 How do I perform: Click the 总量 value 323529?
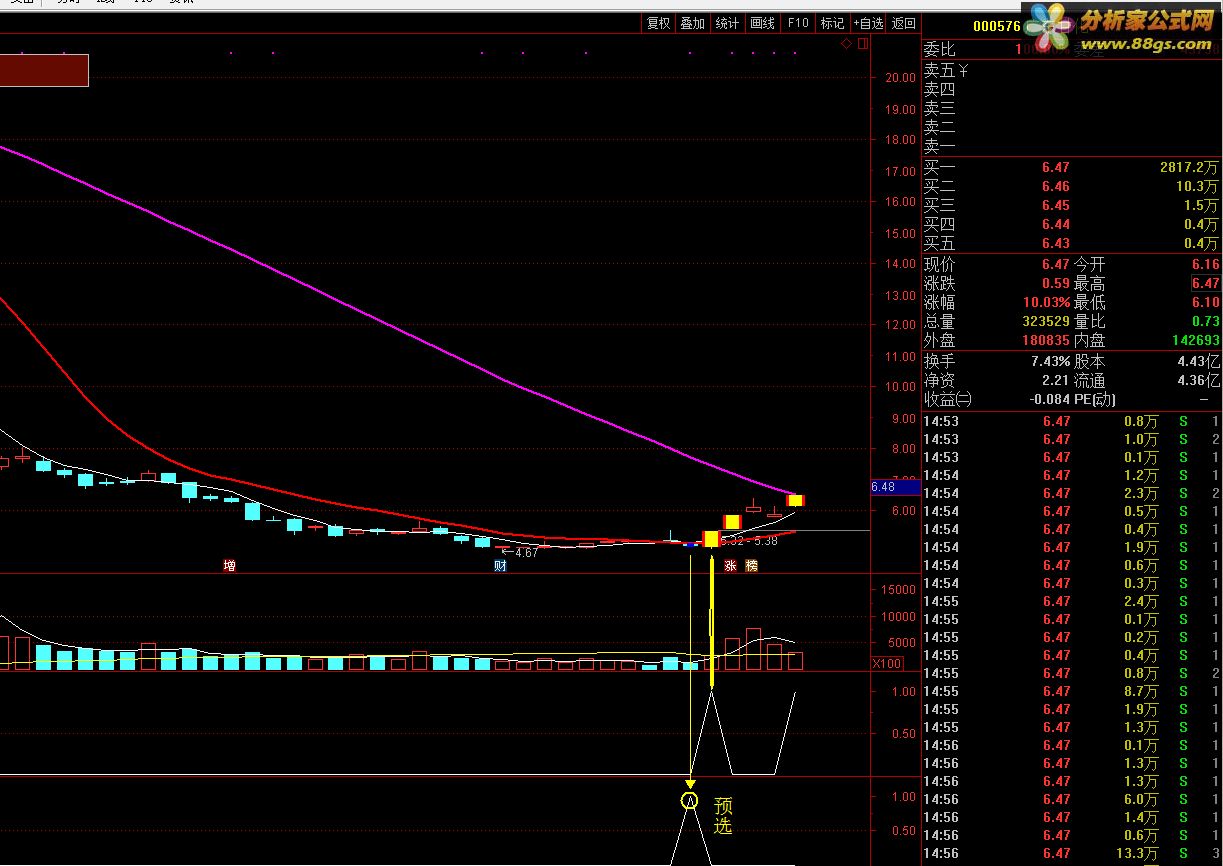click(x=1046, y=321)
